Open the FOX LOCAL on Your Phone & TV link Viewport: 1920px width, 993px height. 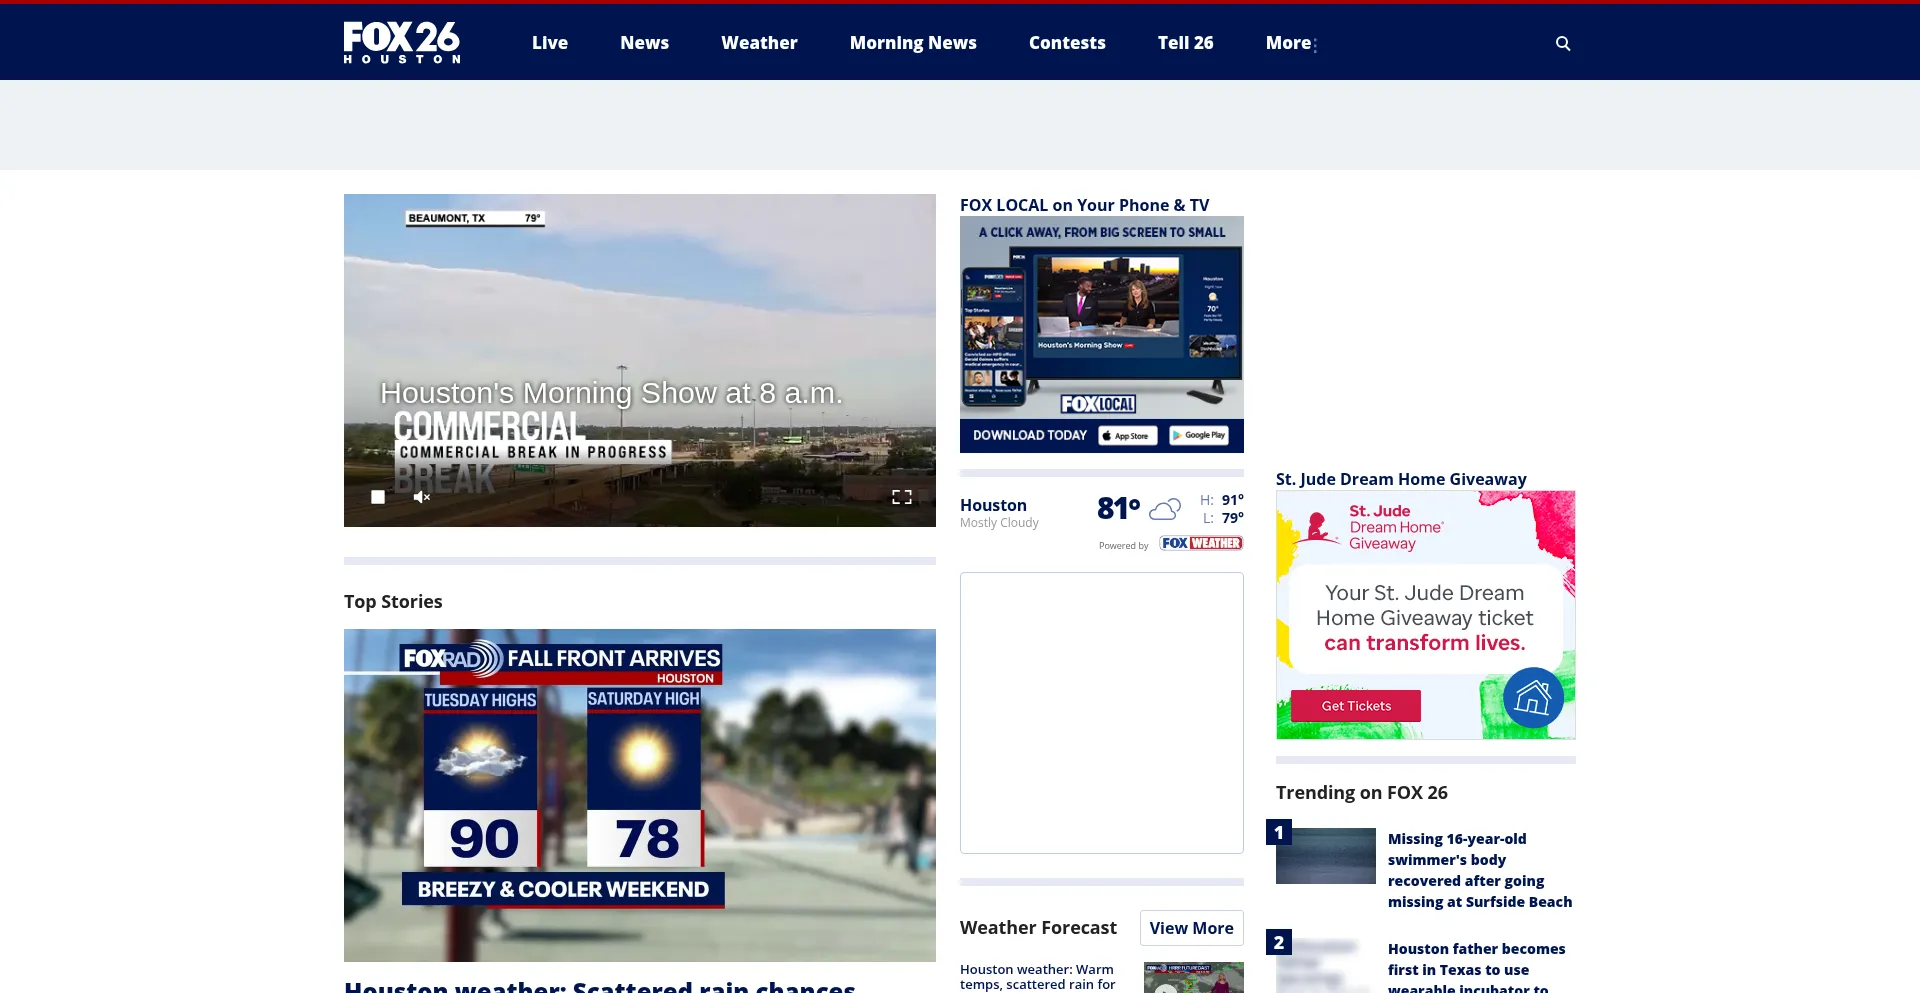[1084, 205]
